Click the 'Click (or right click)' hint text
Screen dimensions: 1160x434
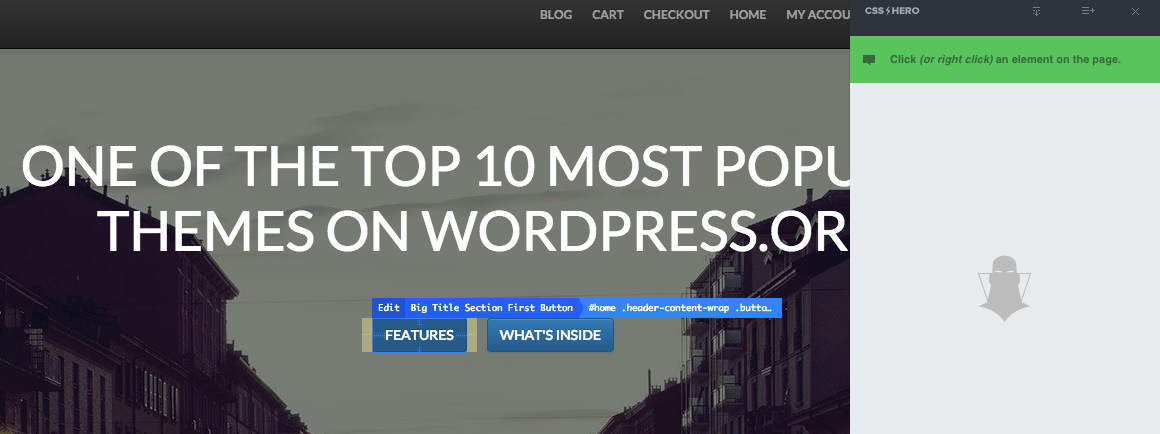1005,59
